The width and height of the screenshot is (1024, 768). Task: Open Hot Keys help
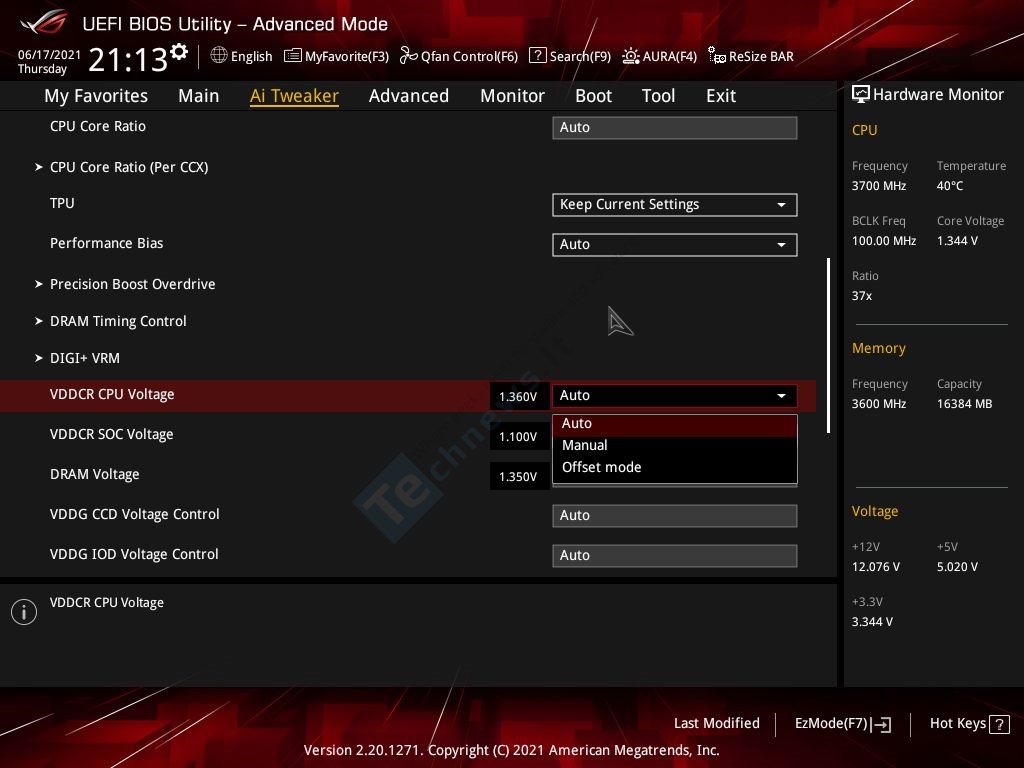(x=969, y=724)
